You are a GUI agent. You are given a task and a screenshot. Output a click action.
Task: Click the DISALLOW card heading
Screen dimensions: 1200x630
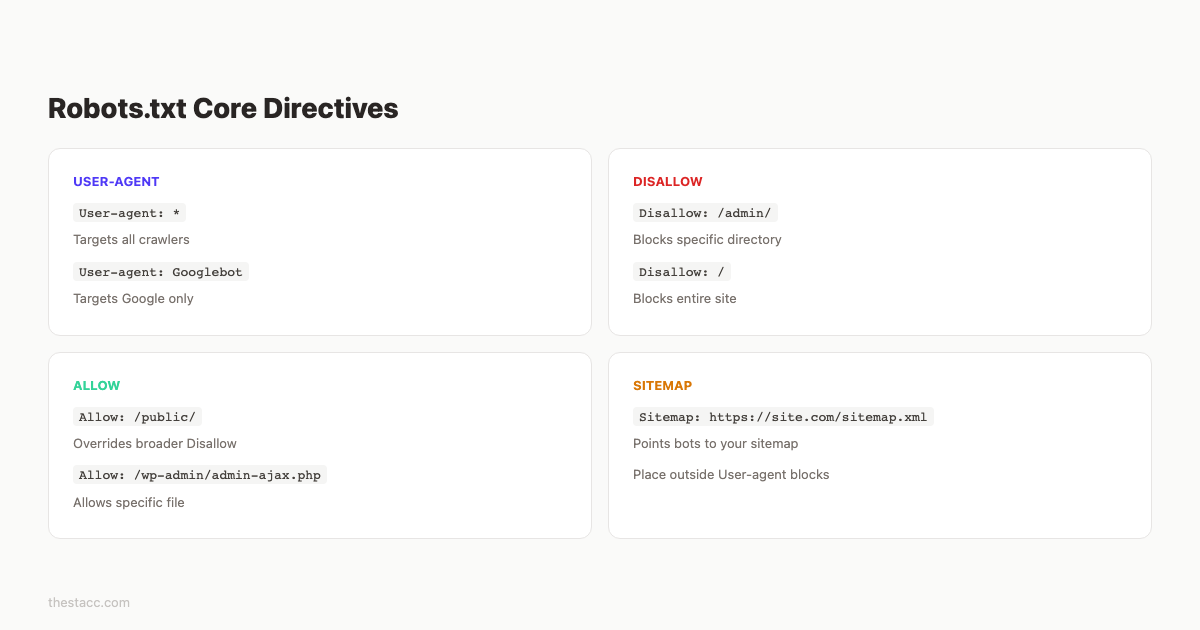(x=668, y=181)
